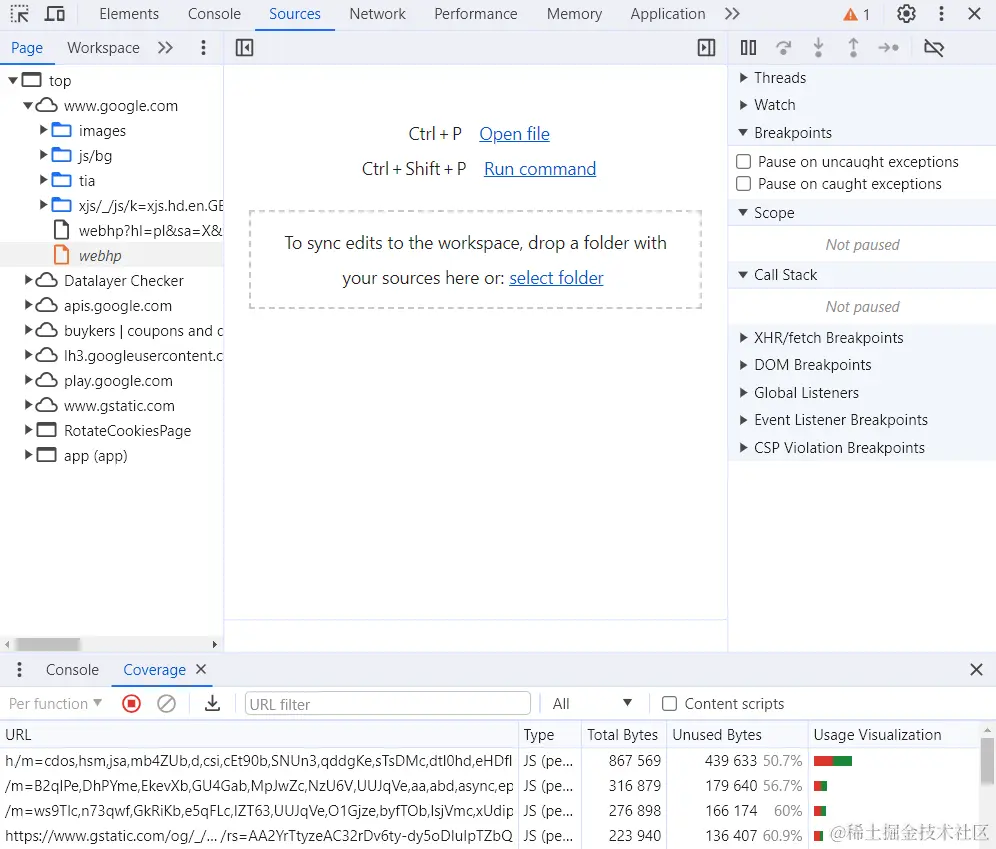
Task: Show more navigator tabs beside Workspace
Action: [165, 48]
